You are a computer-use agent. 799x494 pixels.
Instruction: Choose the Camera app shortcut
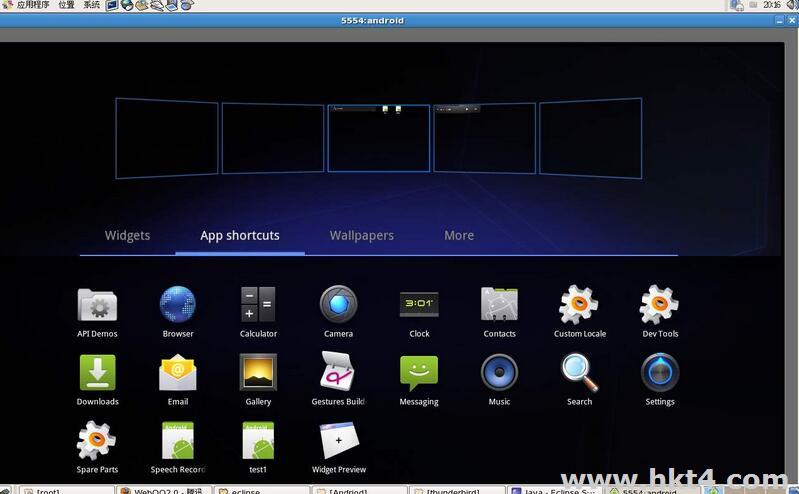(338, 304)
